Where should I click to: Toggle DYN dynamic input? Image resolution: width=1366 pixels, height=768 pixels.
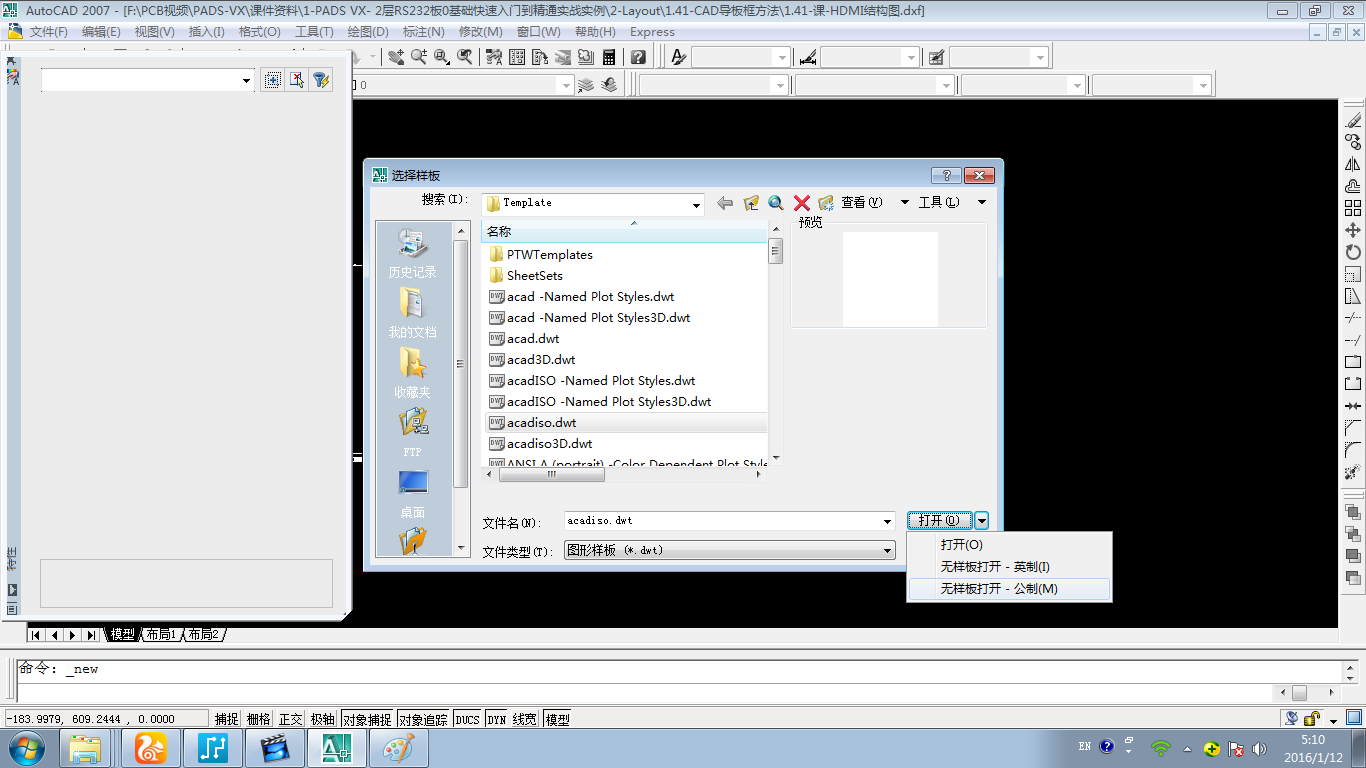tap(497, 719)
